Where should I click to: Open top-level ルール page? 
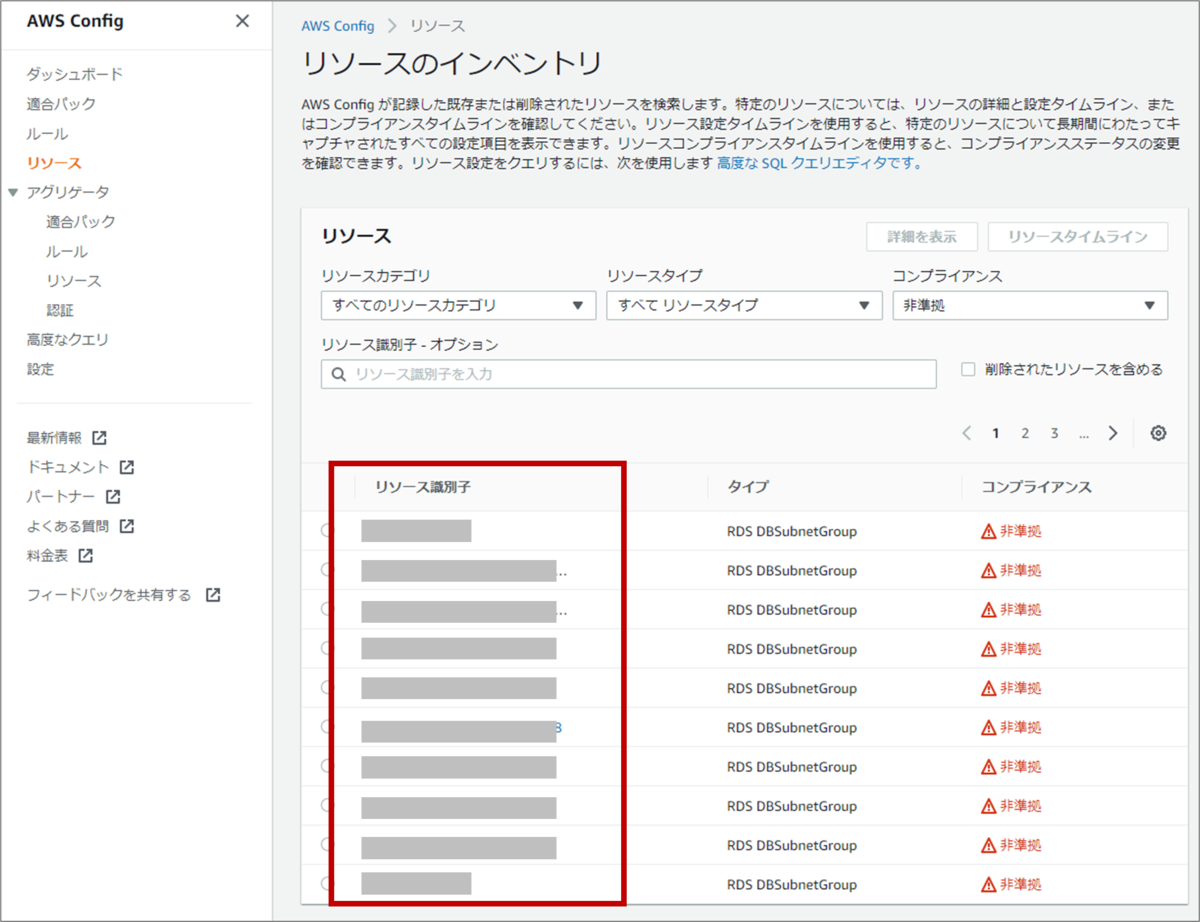[x=47, y=134]
